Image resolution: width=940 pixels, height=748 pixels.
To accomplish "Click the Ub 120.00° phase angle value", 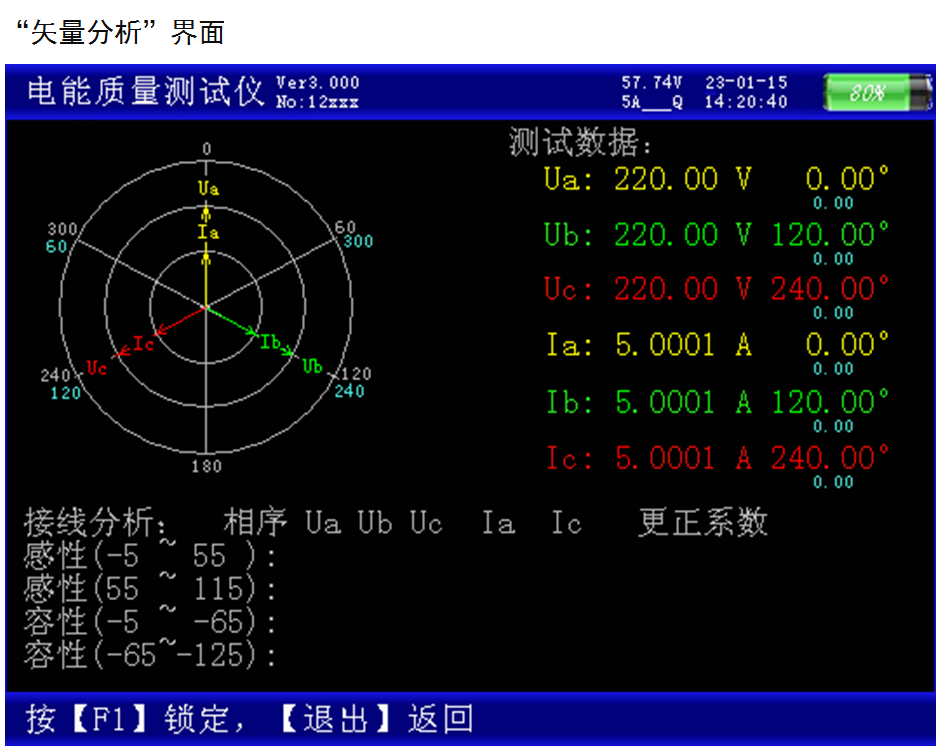I will click(x=829, y=235).
